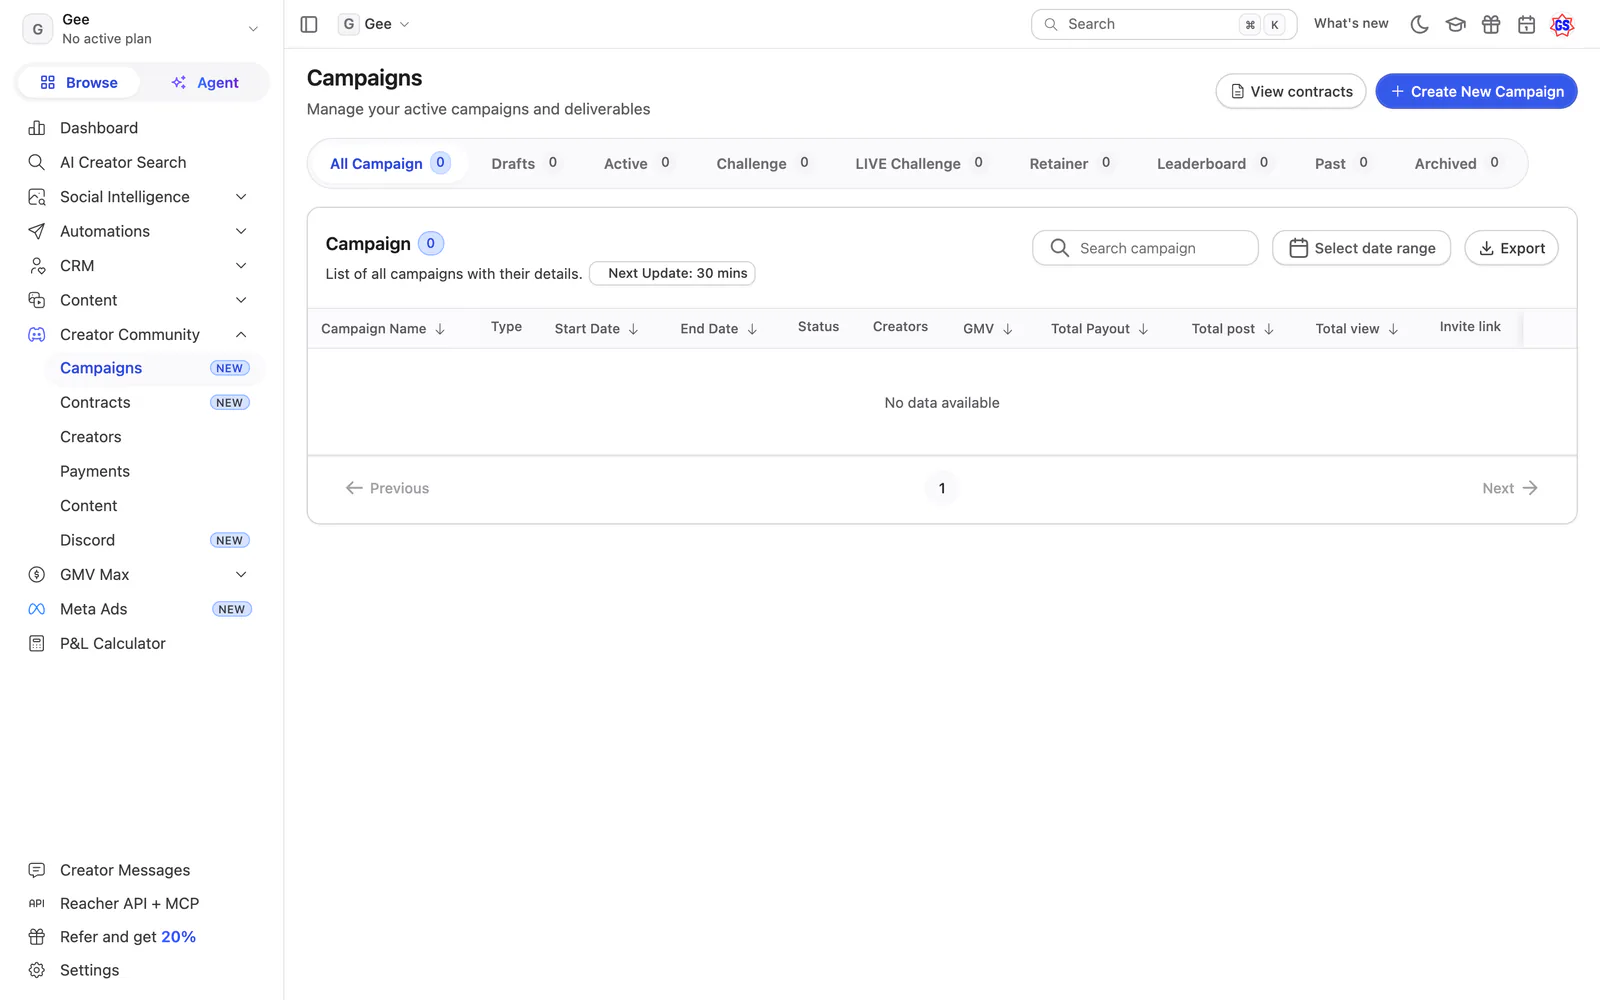1600x1000 pixels.
Task: Select the Drafts tab
Action: coord(526,163)
